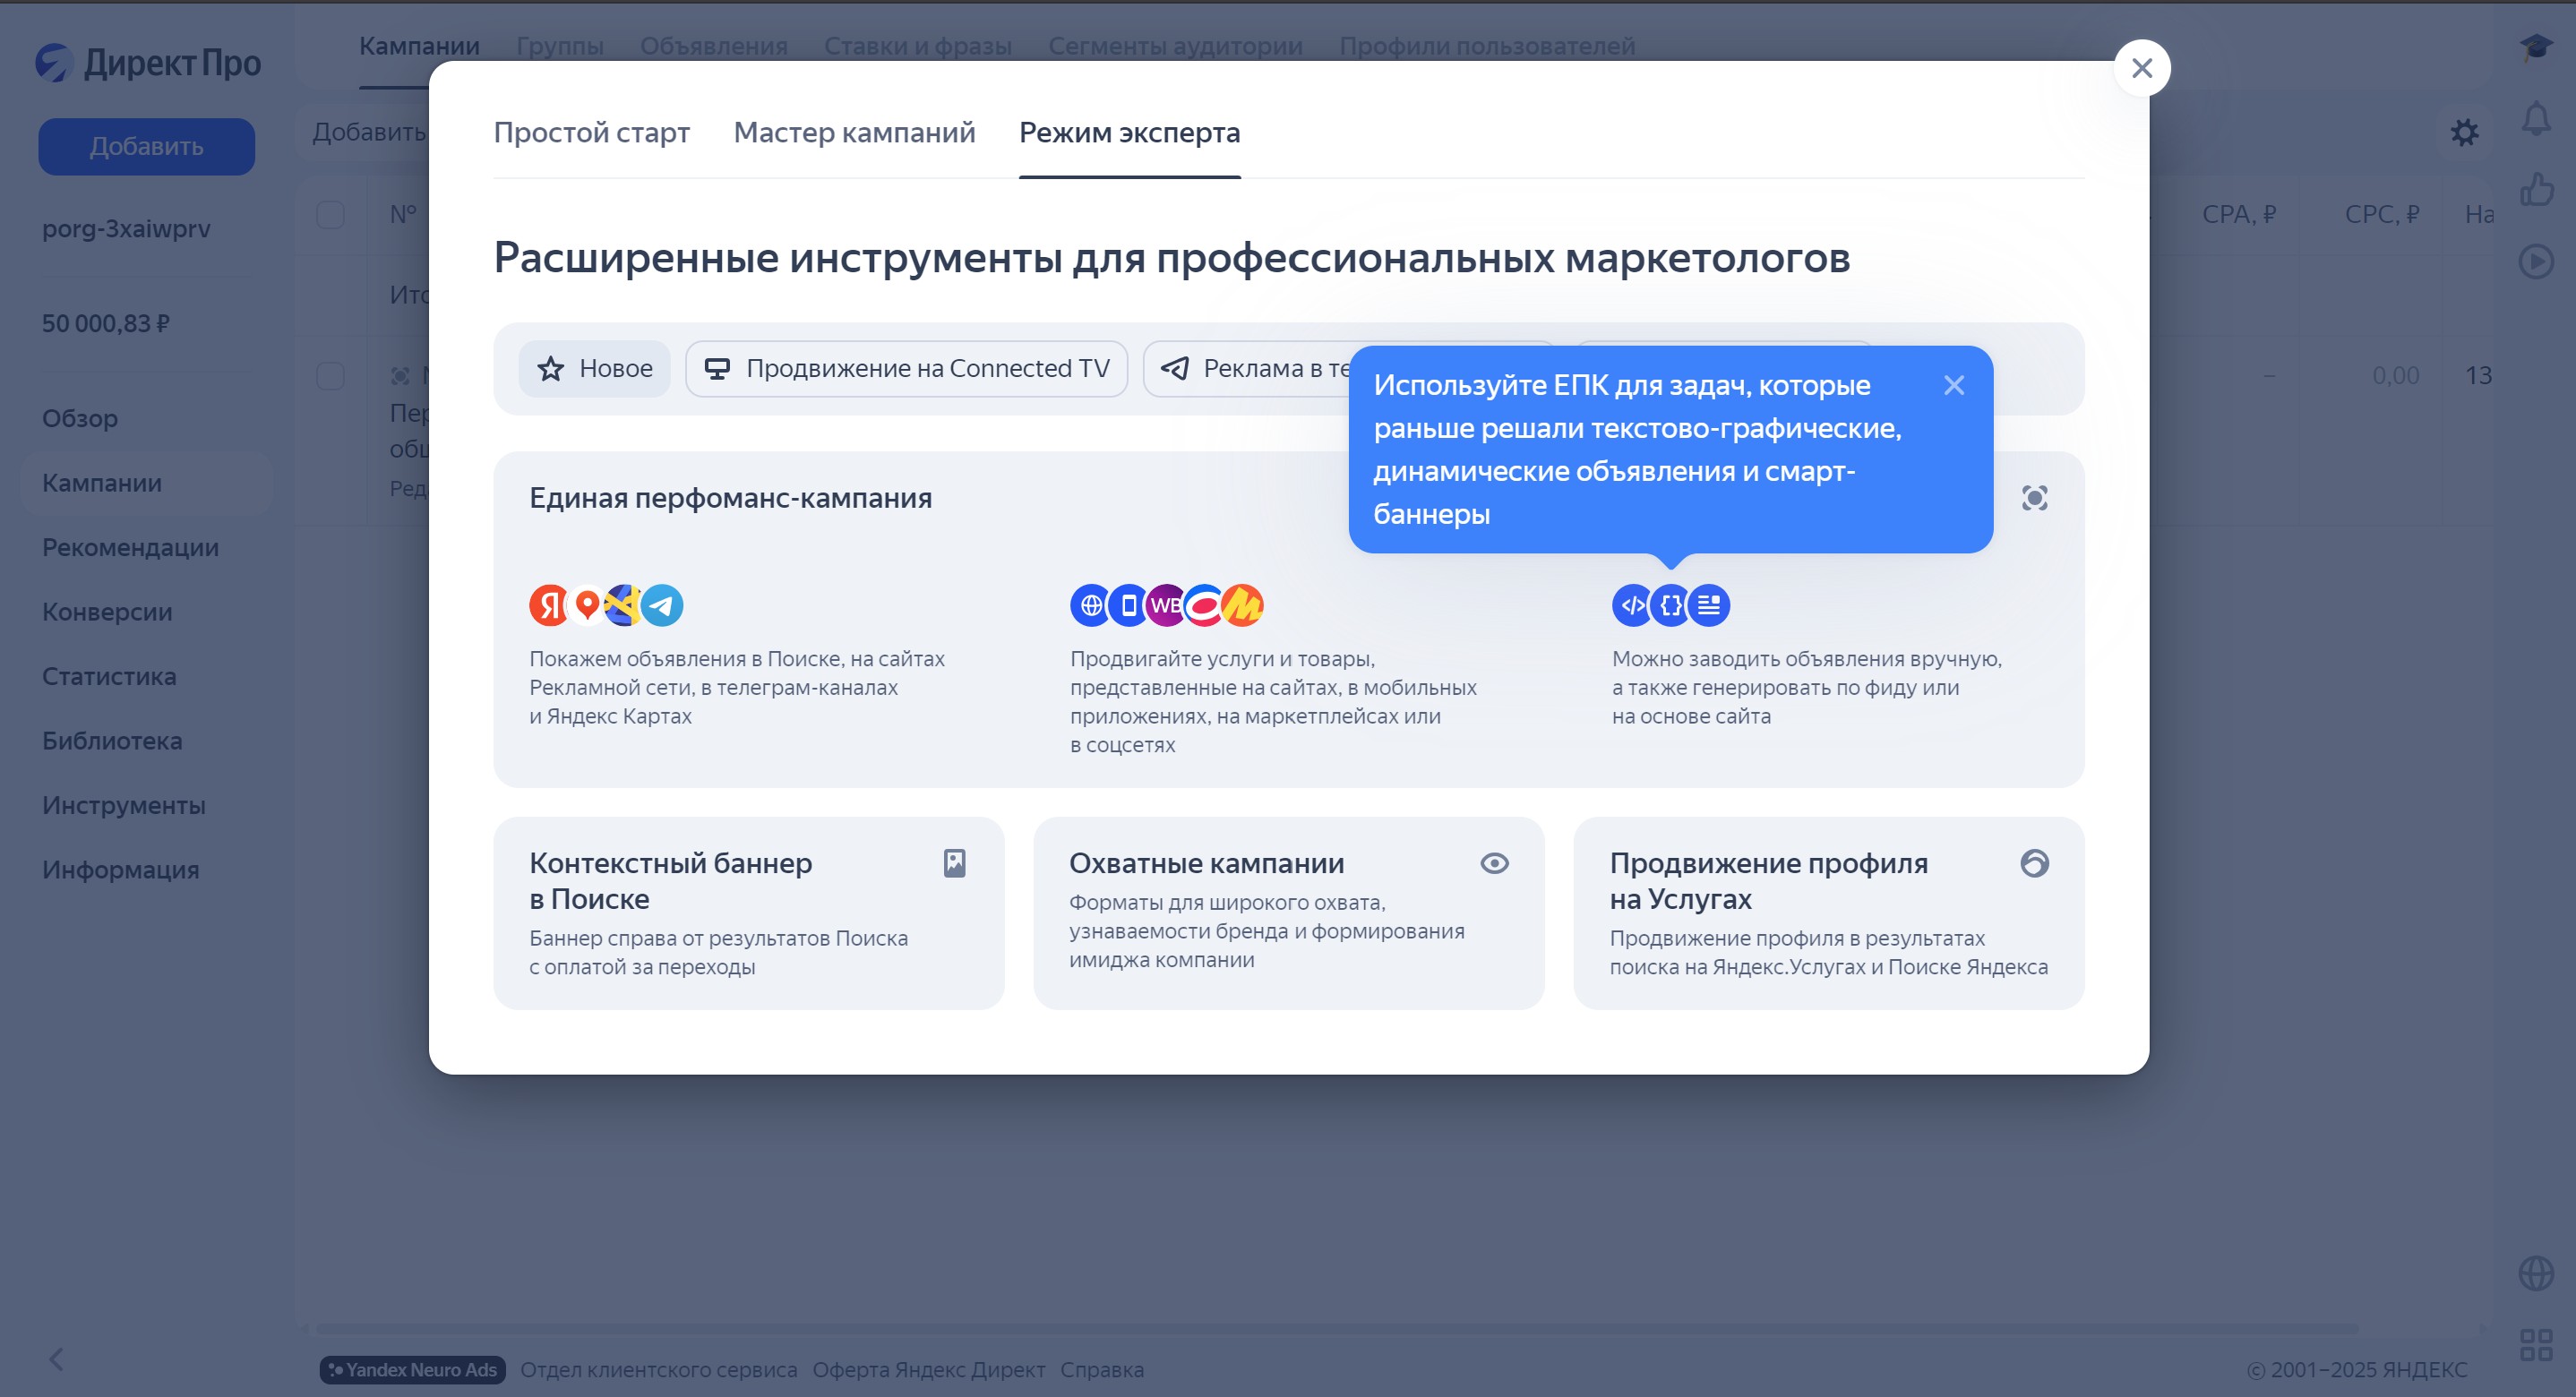The image size is (2576, 1397).
Task: Switch to the Простой старт tab
Action: [591, 132]
